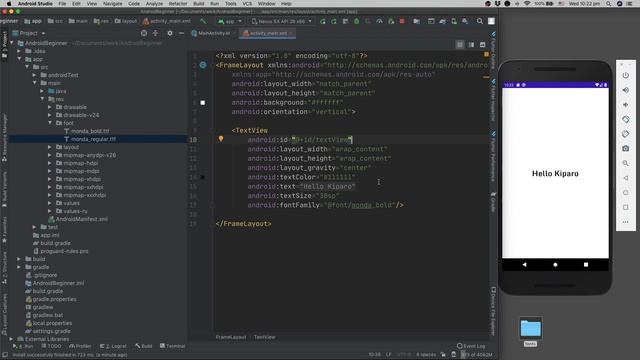Click emulator sidebar back triangle
640x360 pixels.
pos(625,178)
